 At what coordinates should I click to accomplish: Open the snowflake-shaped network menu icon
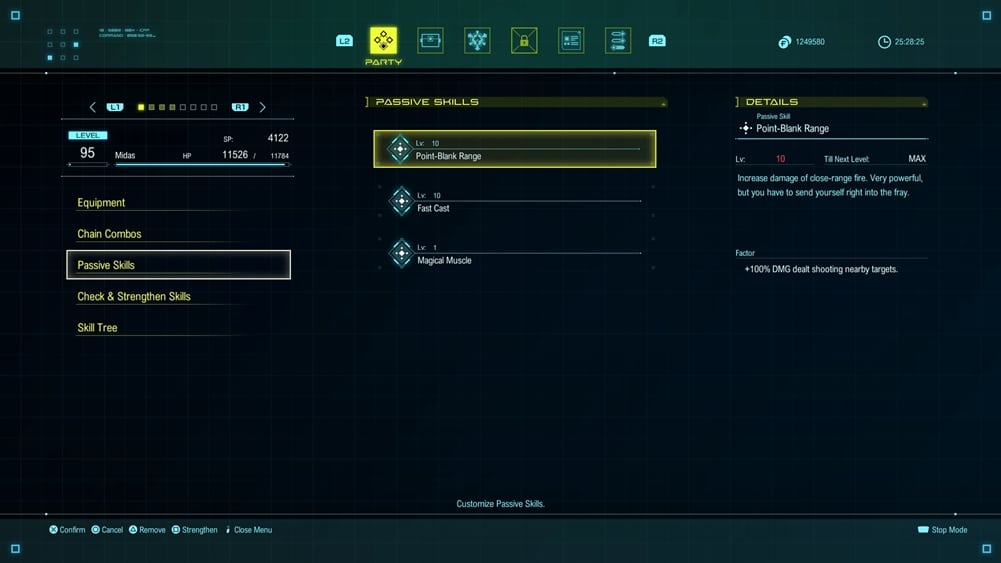click(477, 40)
